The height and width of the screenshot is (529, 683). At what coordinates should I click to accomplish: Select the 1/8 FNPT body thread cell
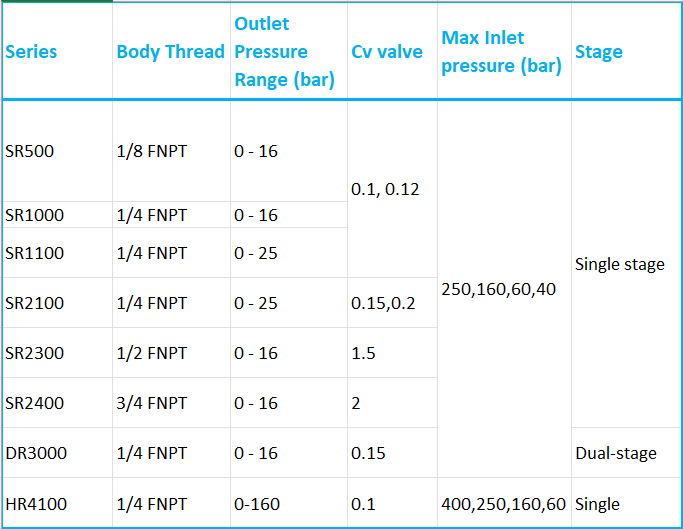(152, 152)
